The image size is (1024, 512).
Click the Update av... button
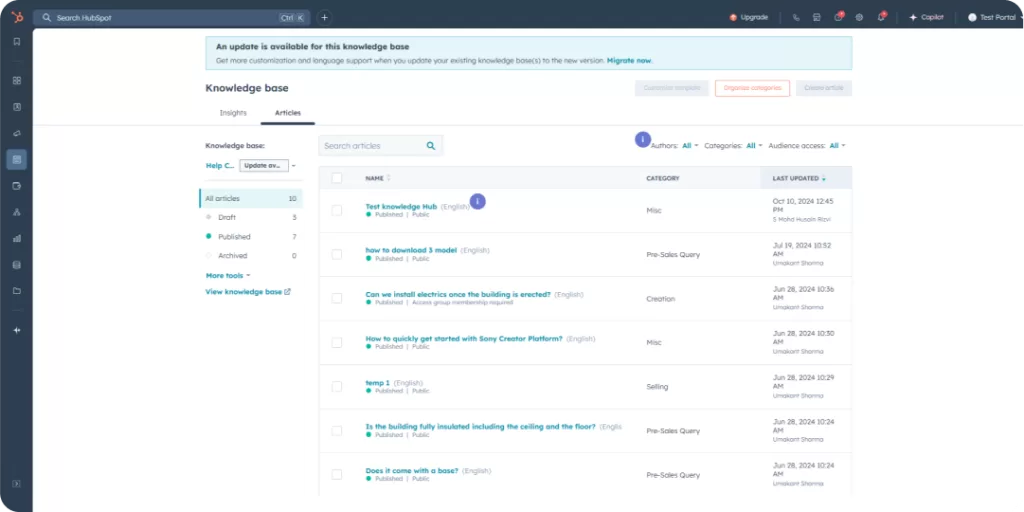click(x=264, y=166)
